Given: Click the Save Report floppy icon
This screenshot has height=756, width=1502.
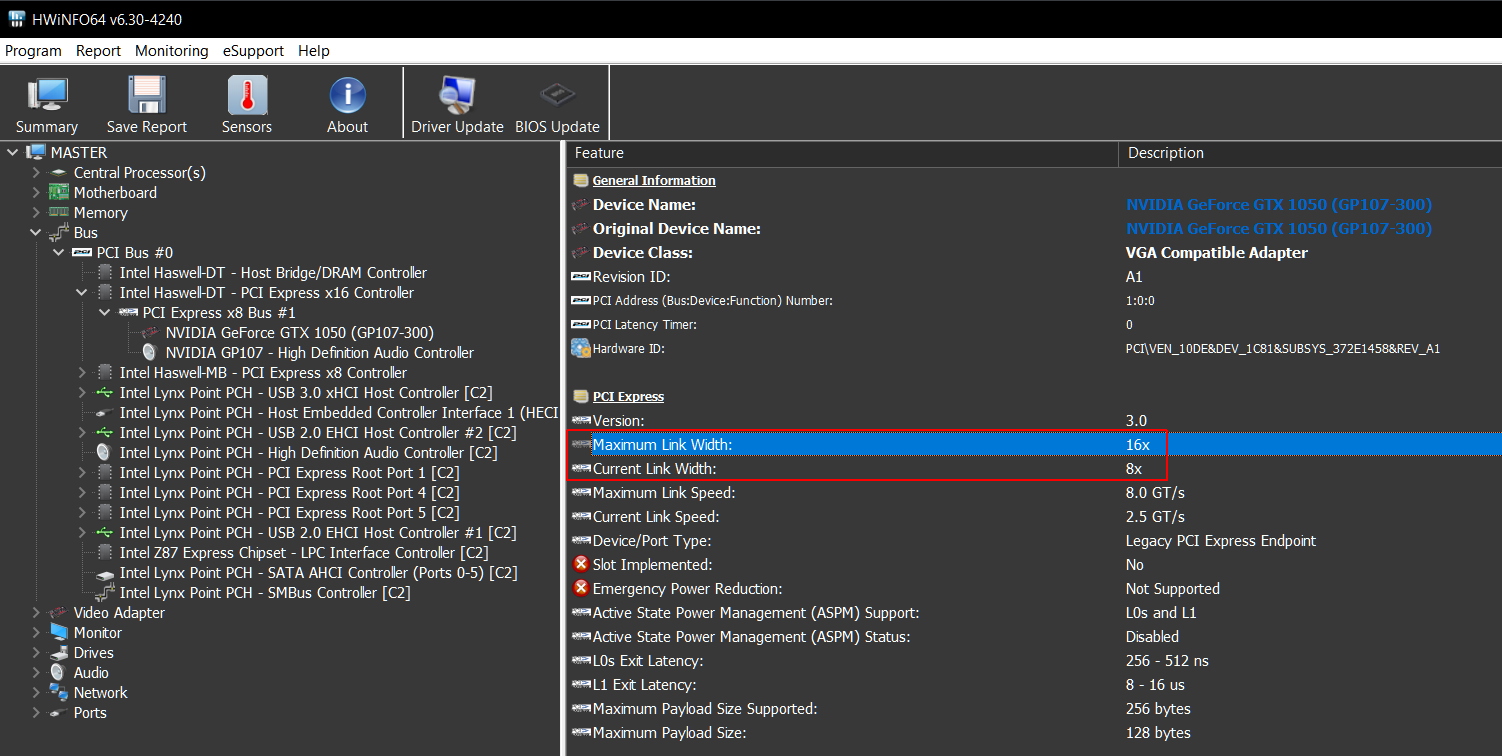Looking at the screenshot, I should (147, 96).
